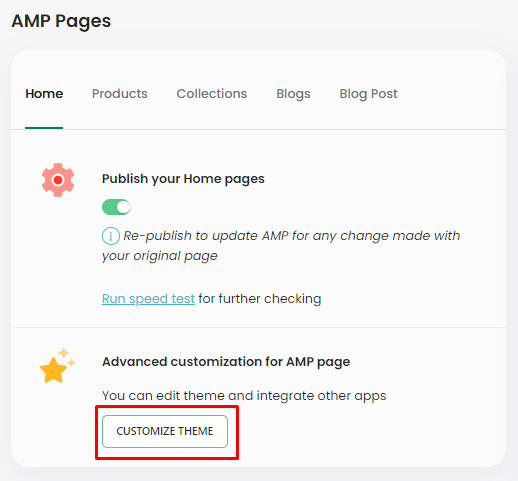Click the blue info circle icon
The image size is (518, 481).
pos(111,236)
